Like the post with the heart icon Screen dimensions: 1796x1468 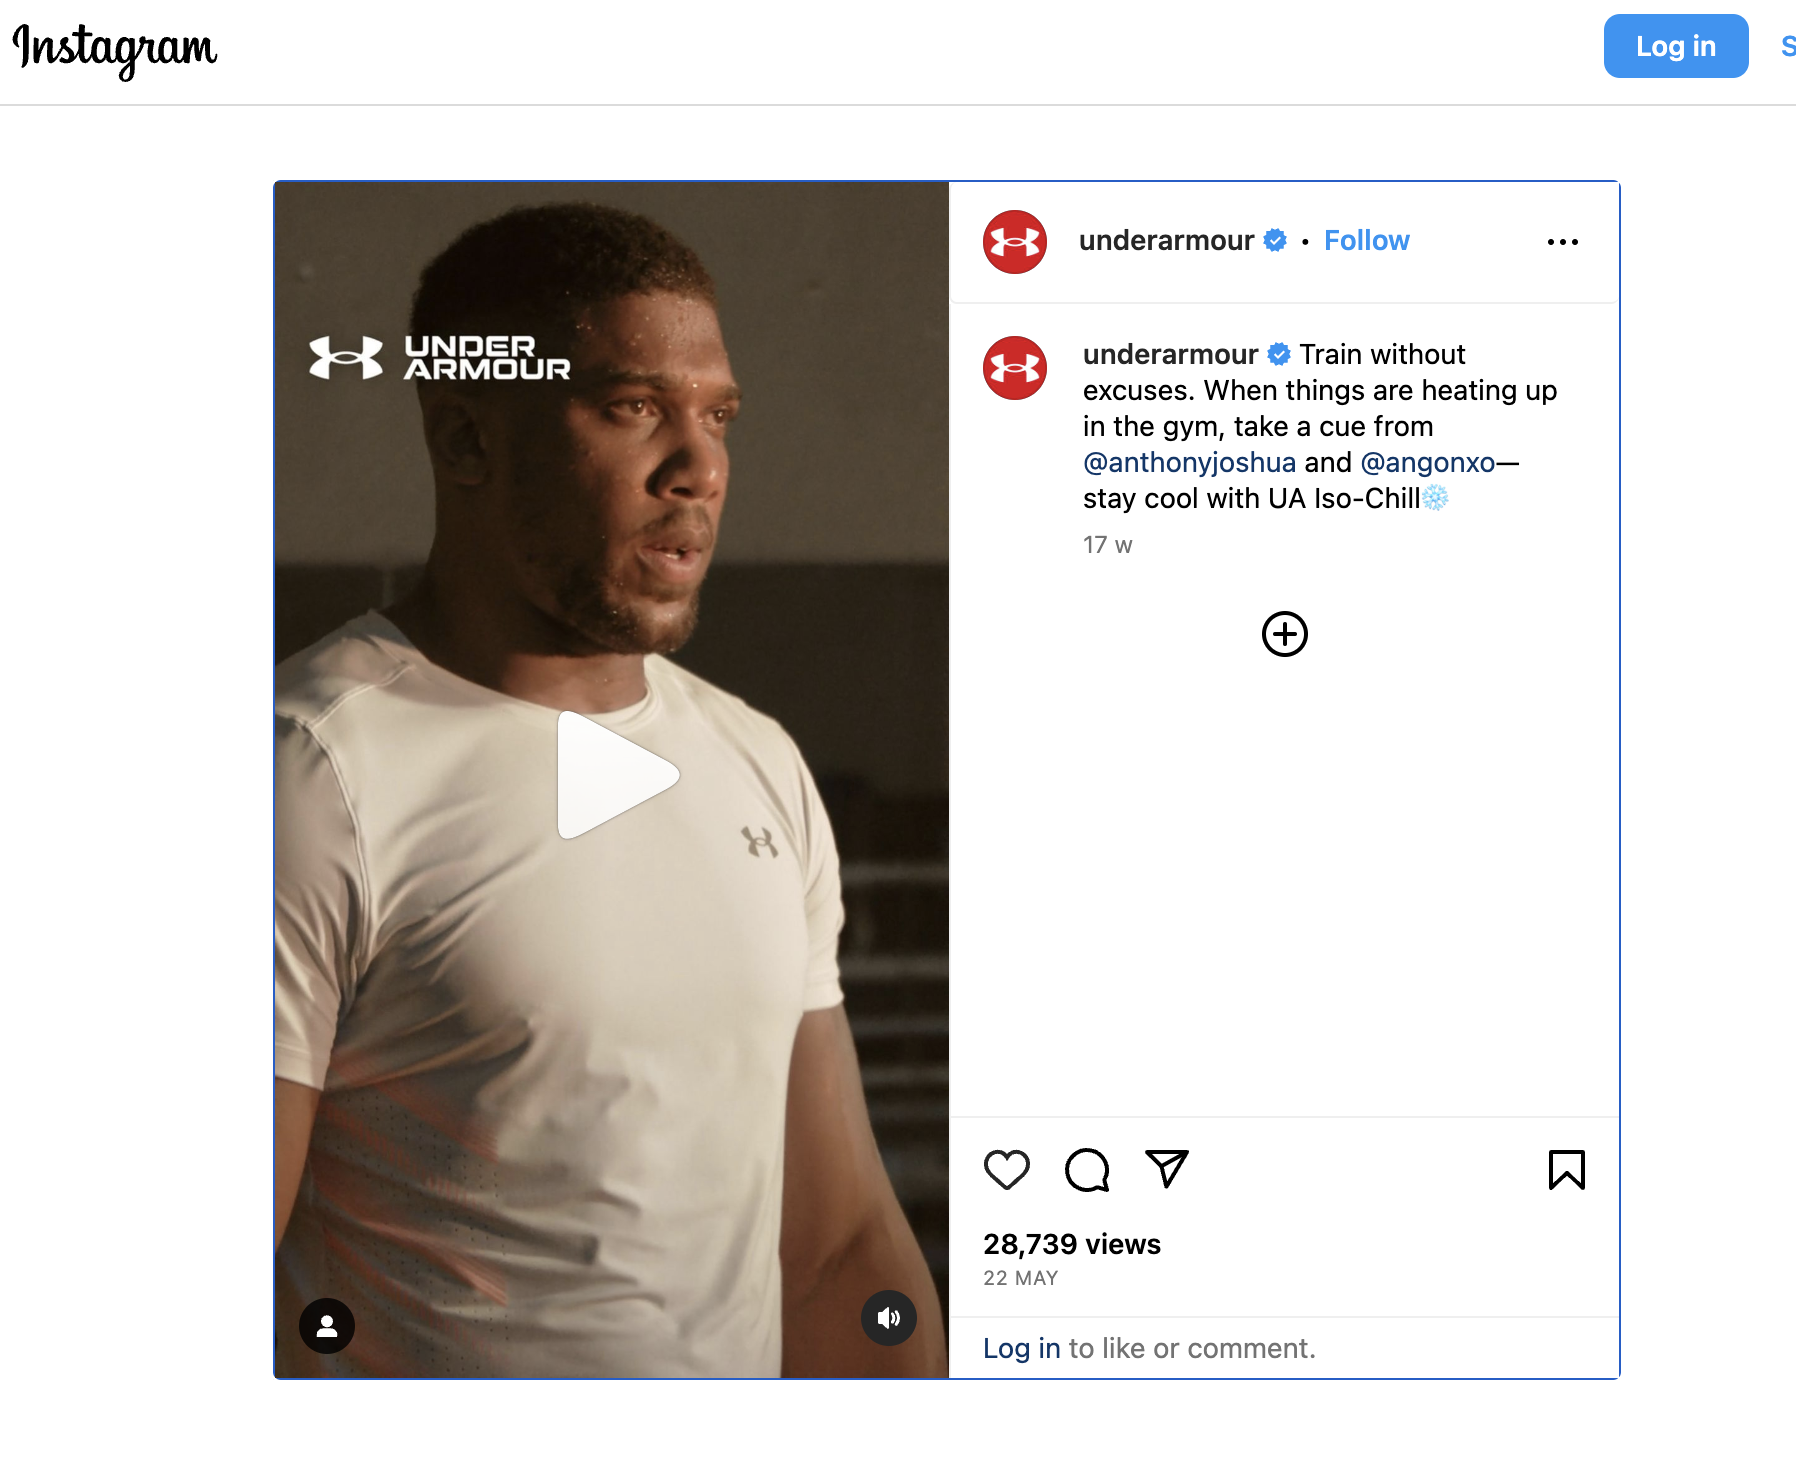[x=1007, y=1169]
